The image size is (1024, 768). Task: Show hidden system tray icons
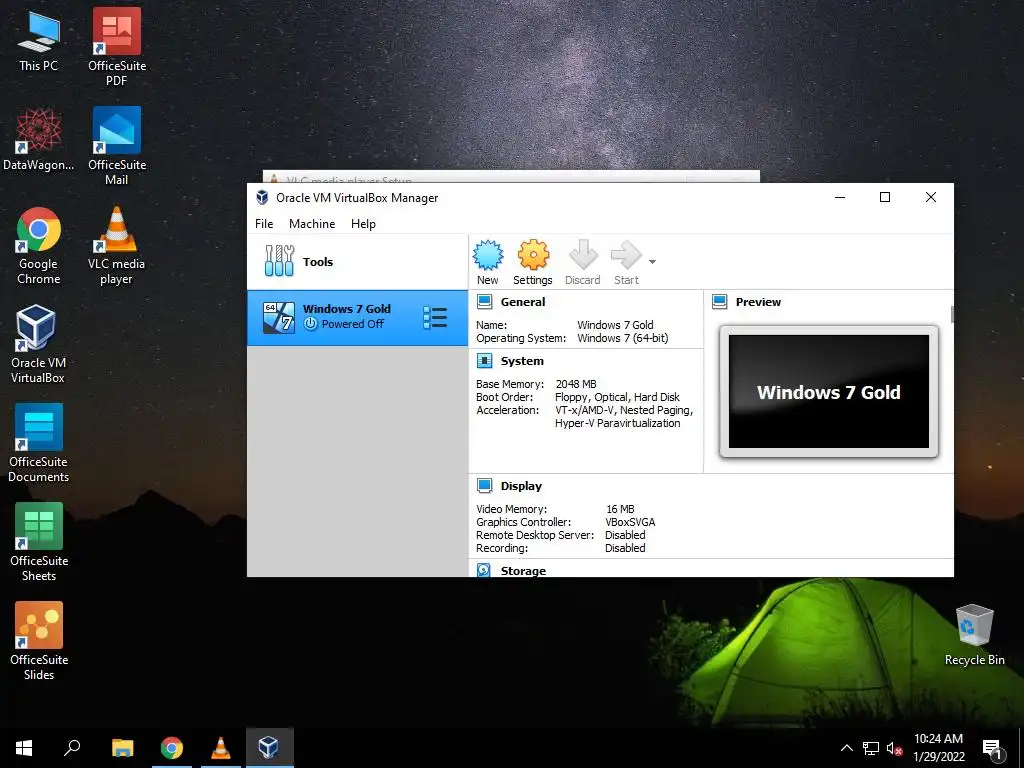click(x=846, y=748)
